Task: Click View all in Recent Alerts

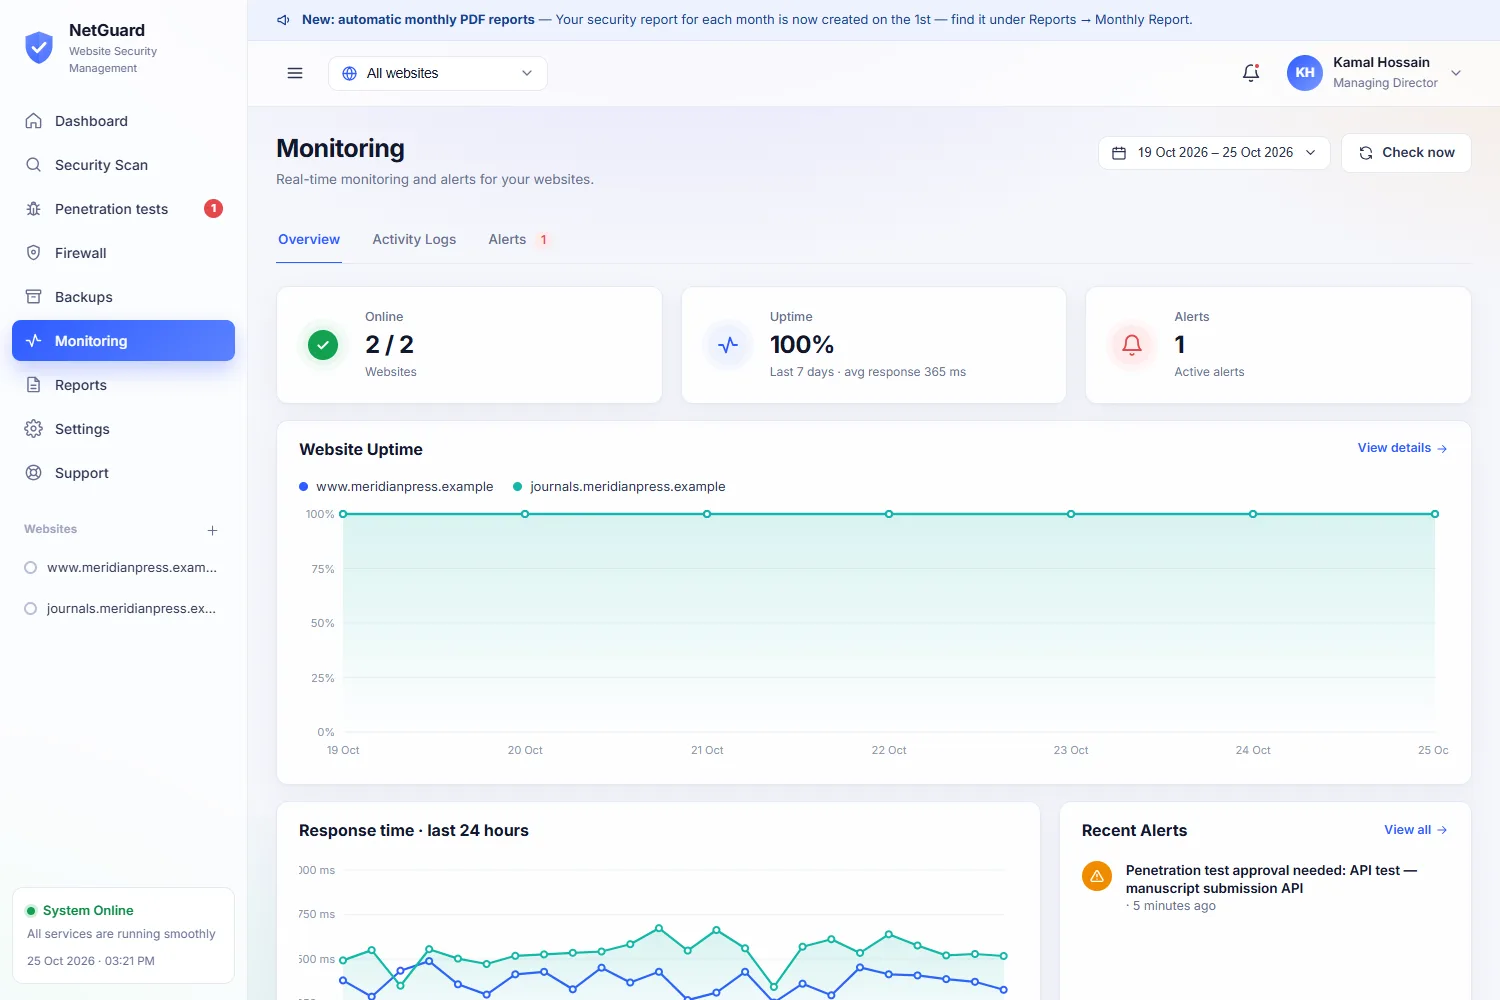Action: click(x=1415, y=830)
